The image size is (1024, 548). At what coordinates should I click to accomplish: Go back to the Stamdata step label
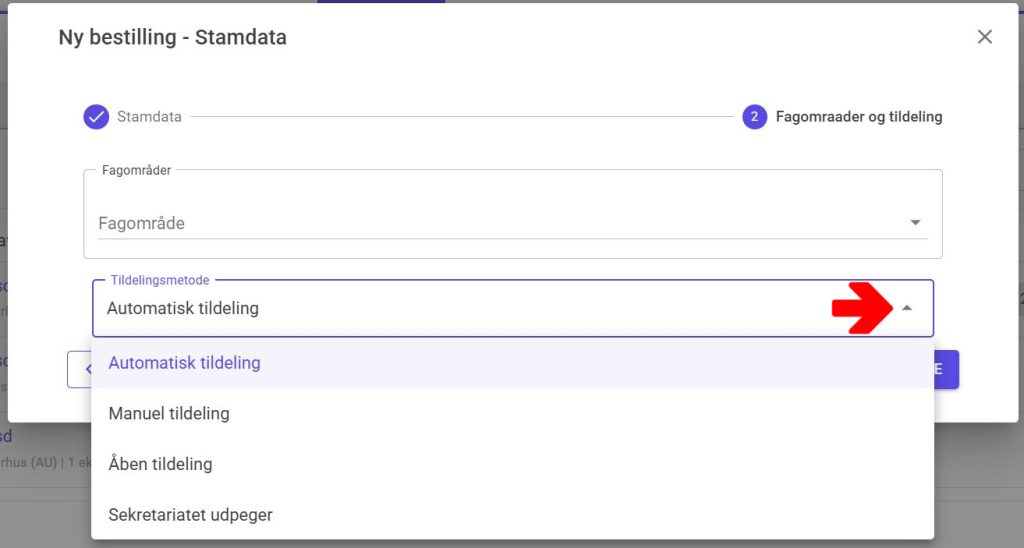[149, 117]
